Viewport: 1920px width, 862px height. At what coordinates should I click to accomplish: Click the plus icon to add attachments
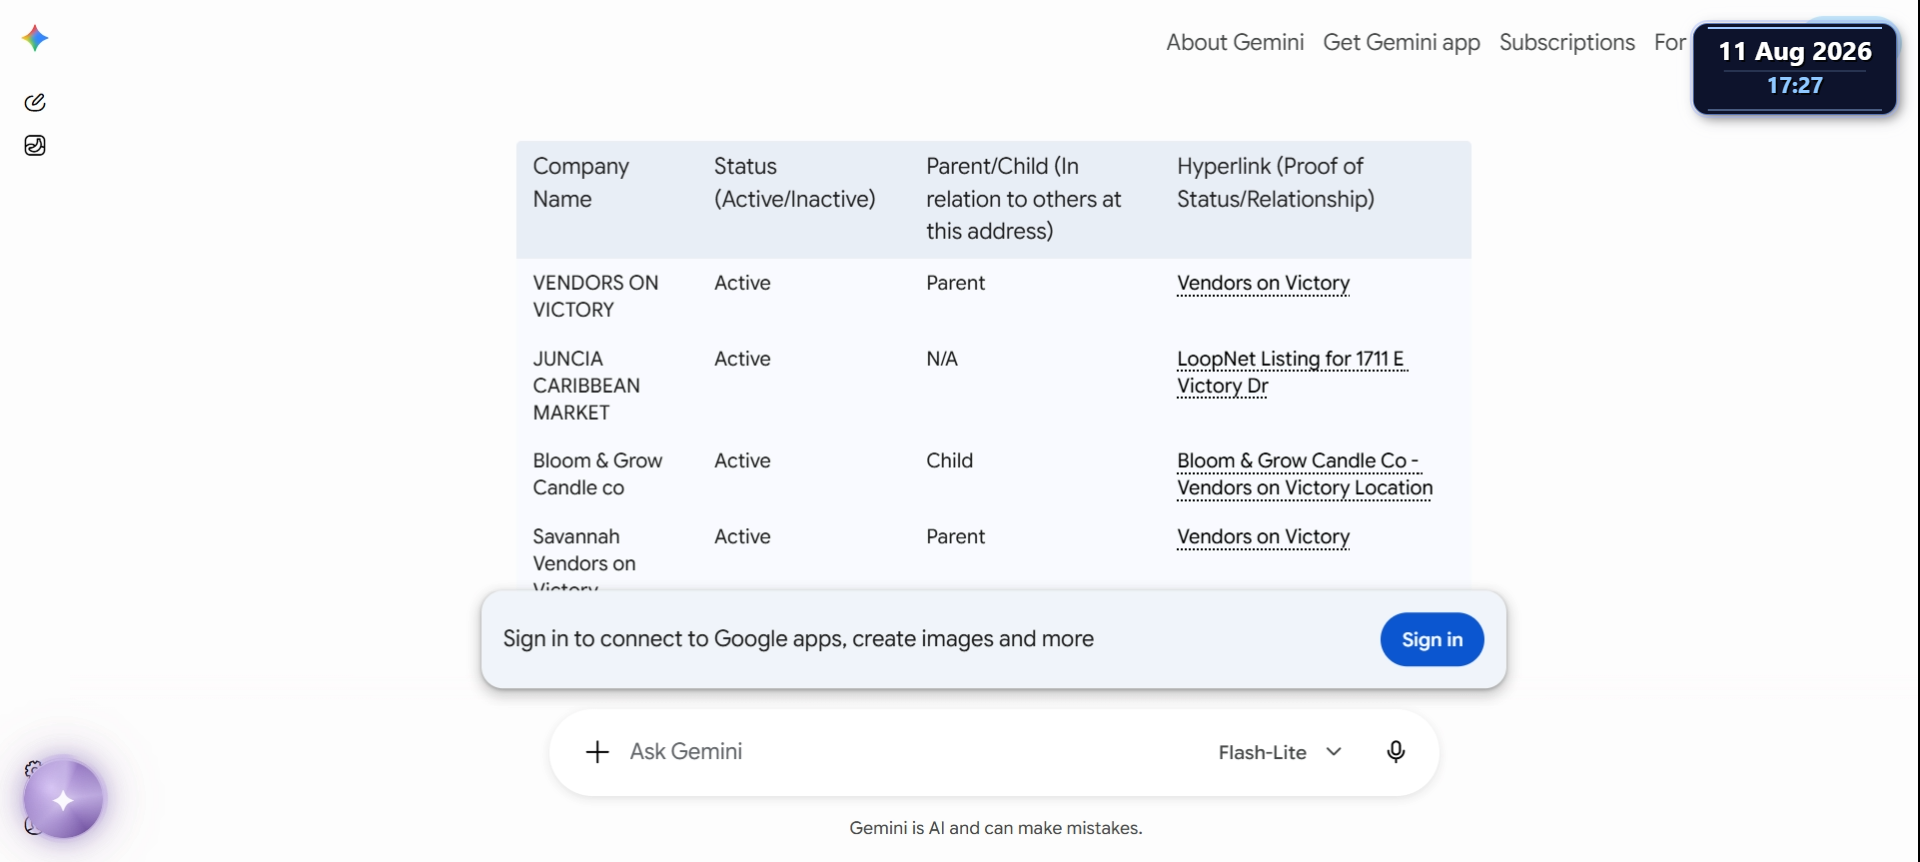click(597, 752)
